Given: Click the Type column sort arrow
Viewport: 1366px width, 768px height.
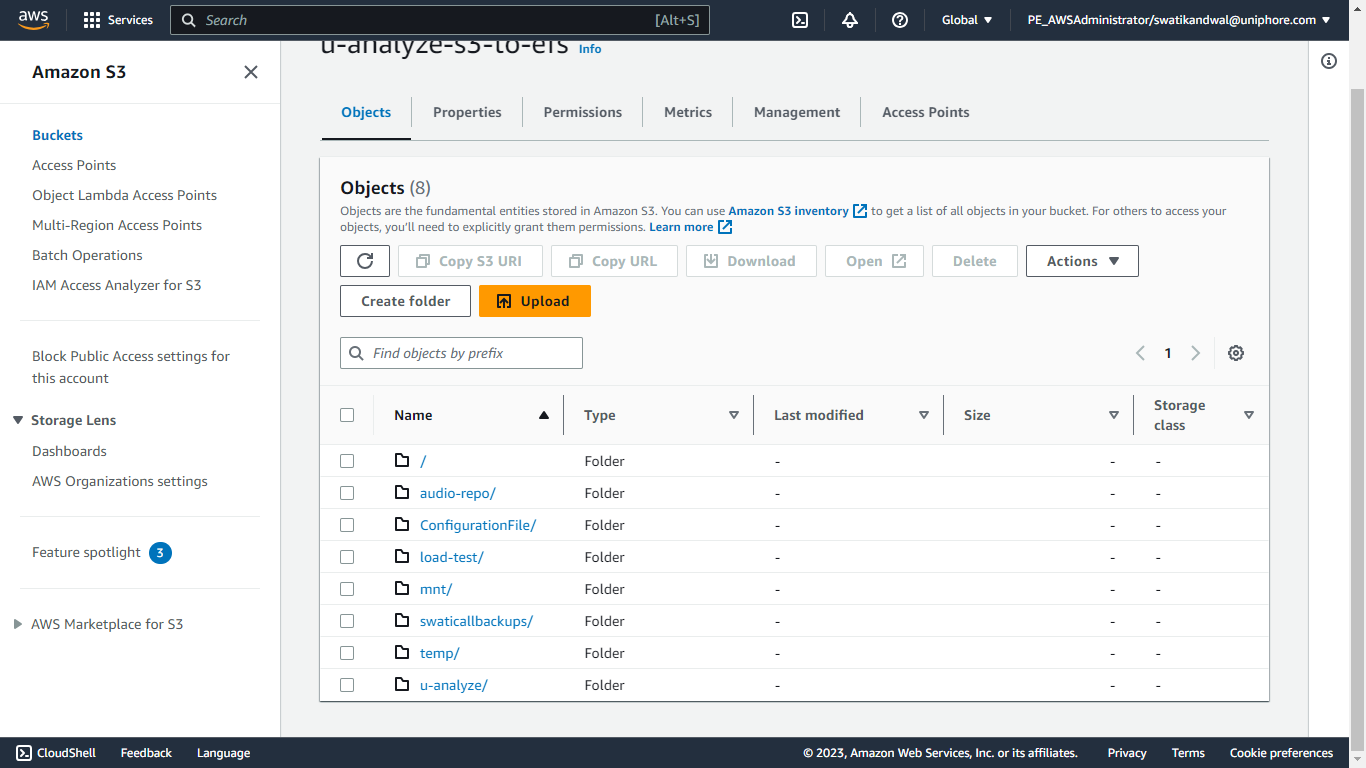Looking at the screenshot, I should 734,415.
